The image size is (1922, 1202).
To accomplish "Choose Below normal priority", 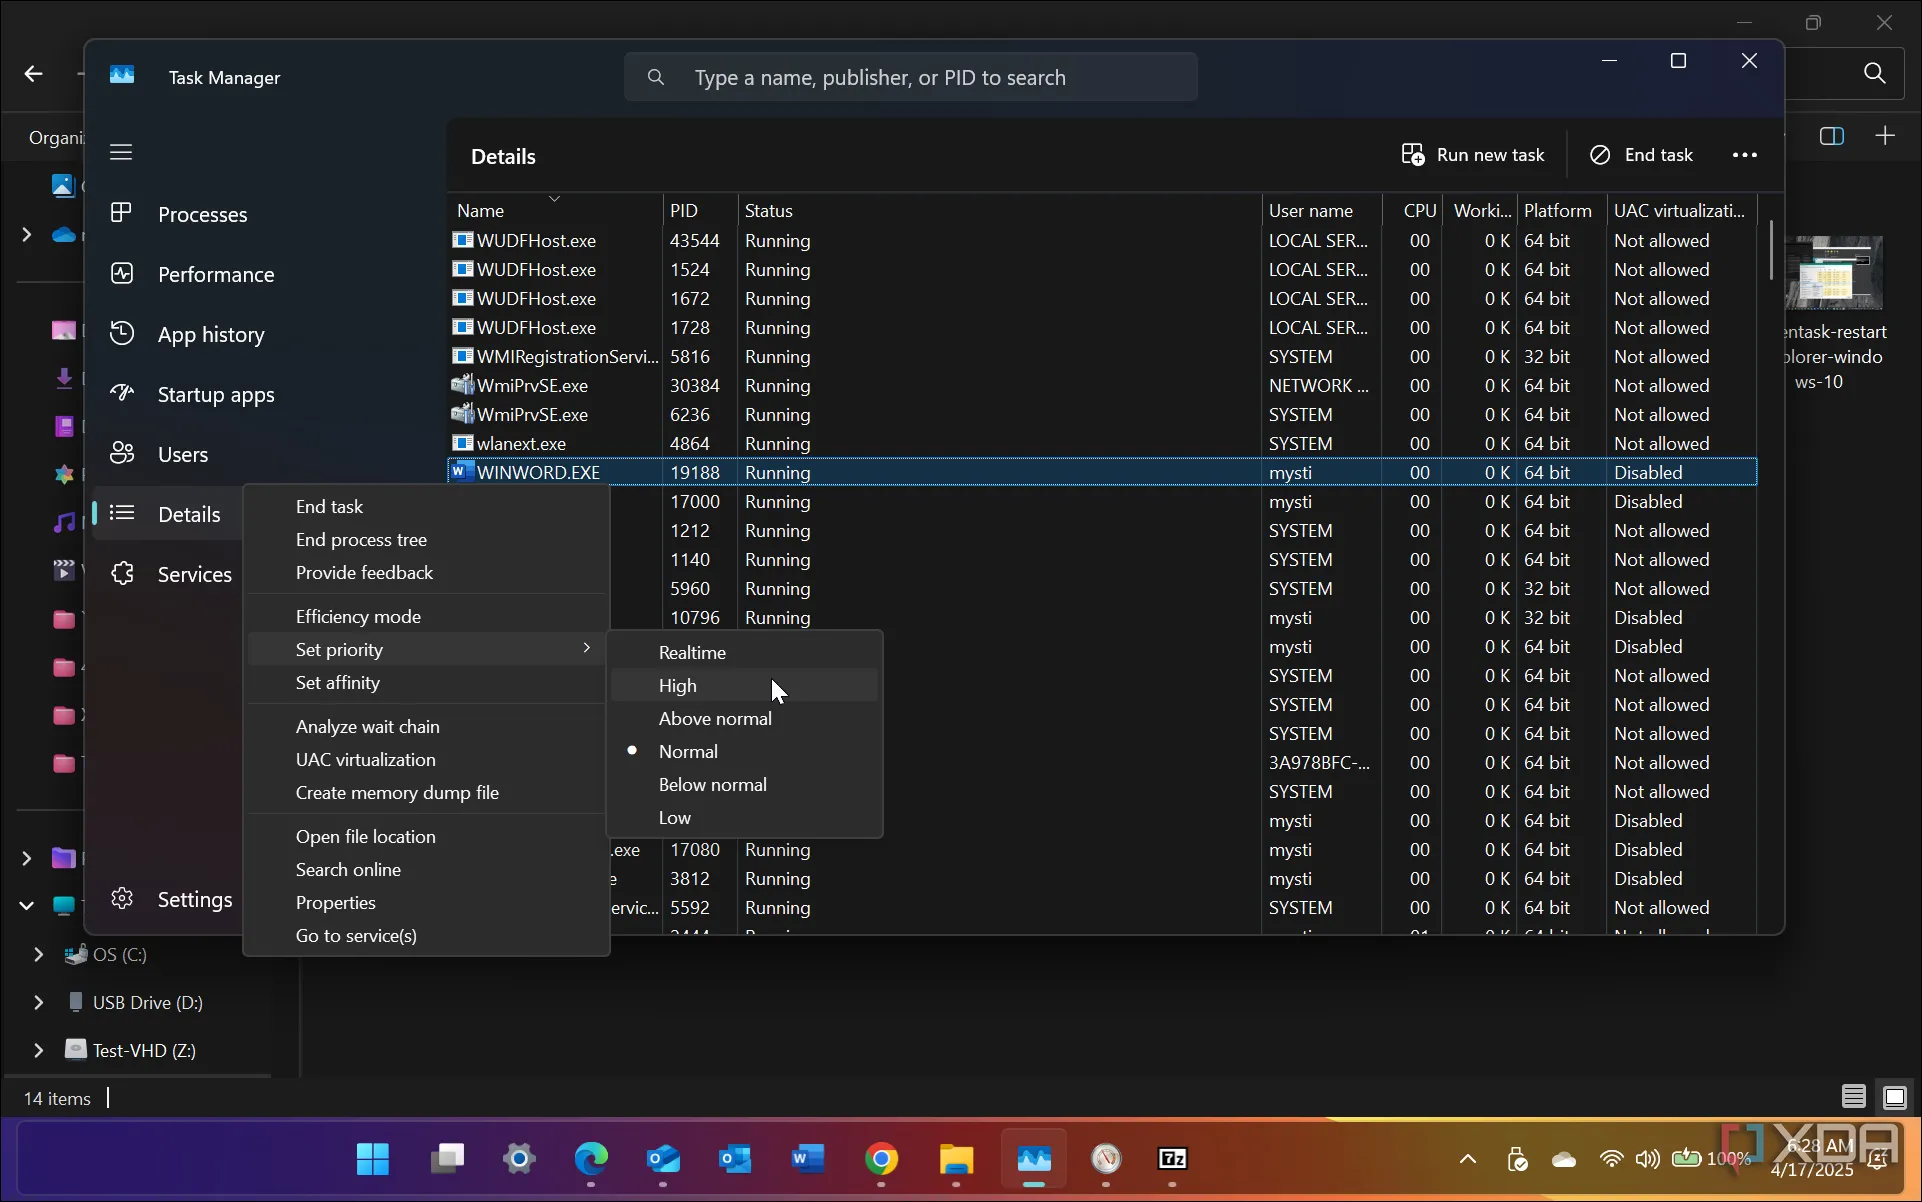I will 712,785.
